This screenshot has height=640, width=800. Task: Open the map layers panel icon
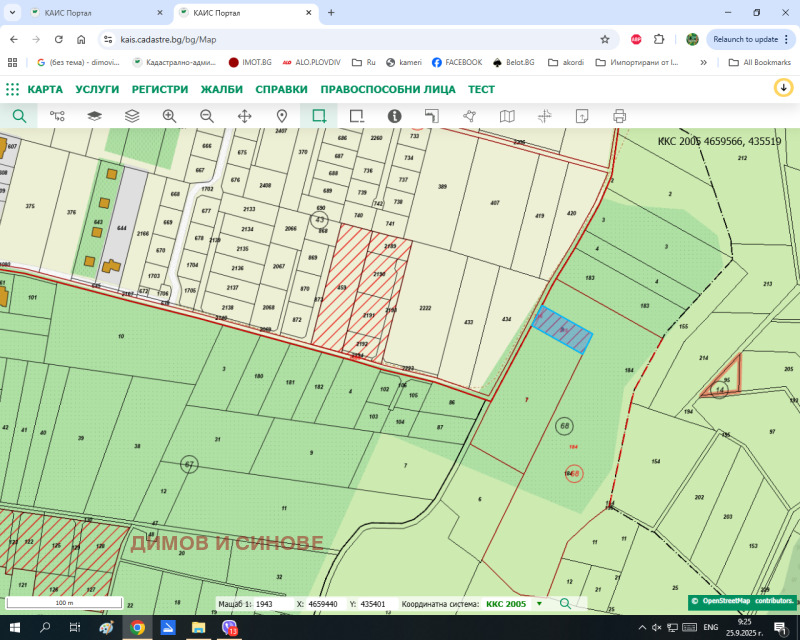(94, 116)
